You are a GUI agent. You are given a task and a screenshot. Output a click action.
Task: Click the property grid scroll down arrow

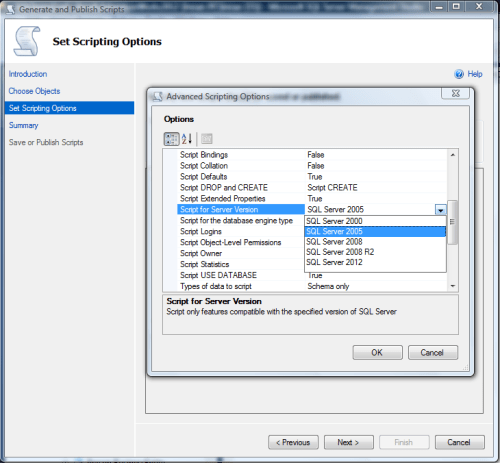[x=453, y=286]
